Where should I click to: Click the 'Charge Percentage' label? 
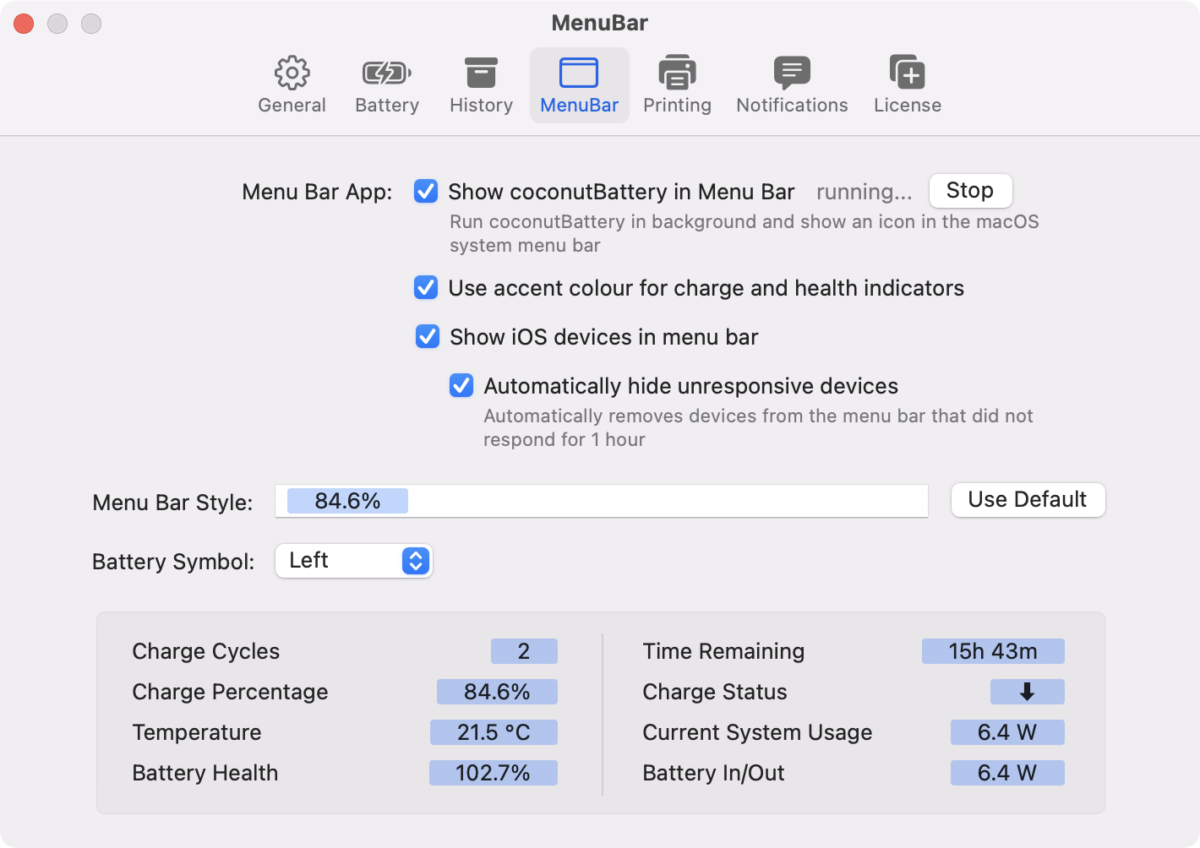(x=230, y=692)
